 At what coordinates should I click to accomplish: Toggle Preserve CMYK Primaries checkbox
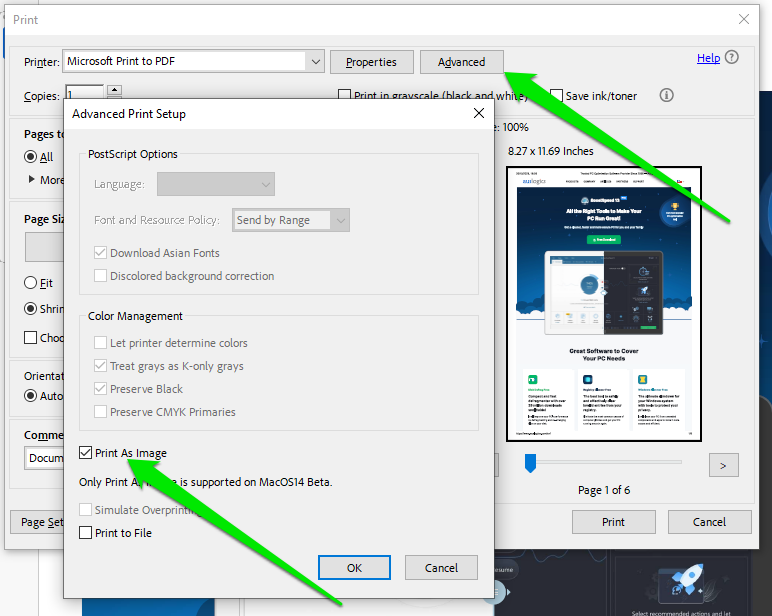coord(100,411)
